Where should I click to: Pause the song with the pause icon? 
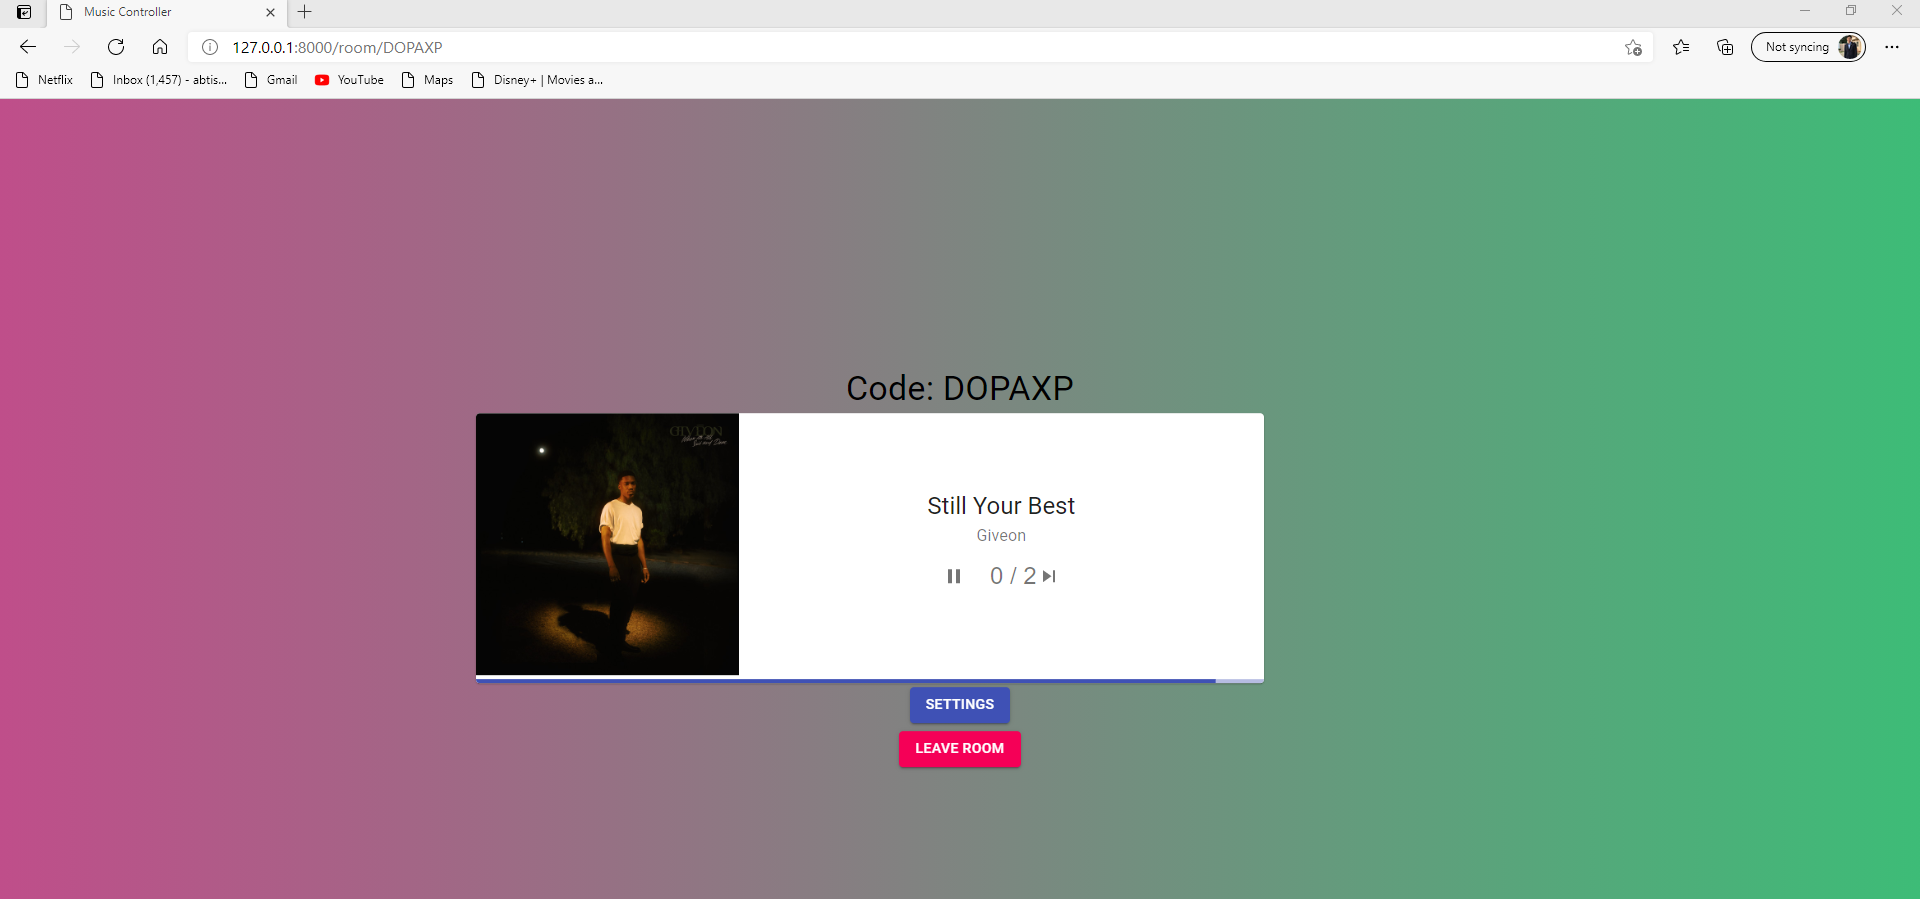954,576
